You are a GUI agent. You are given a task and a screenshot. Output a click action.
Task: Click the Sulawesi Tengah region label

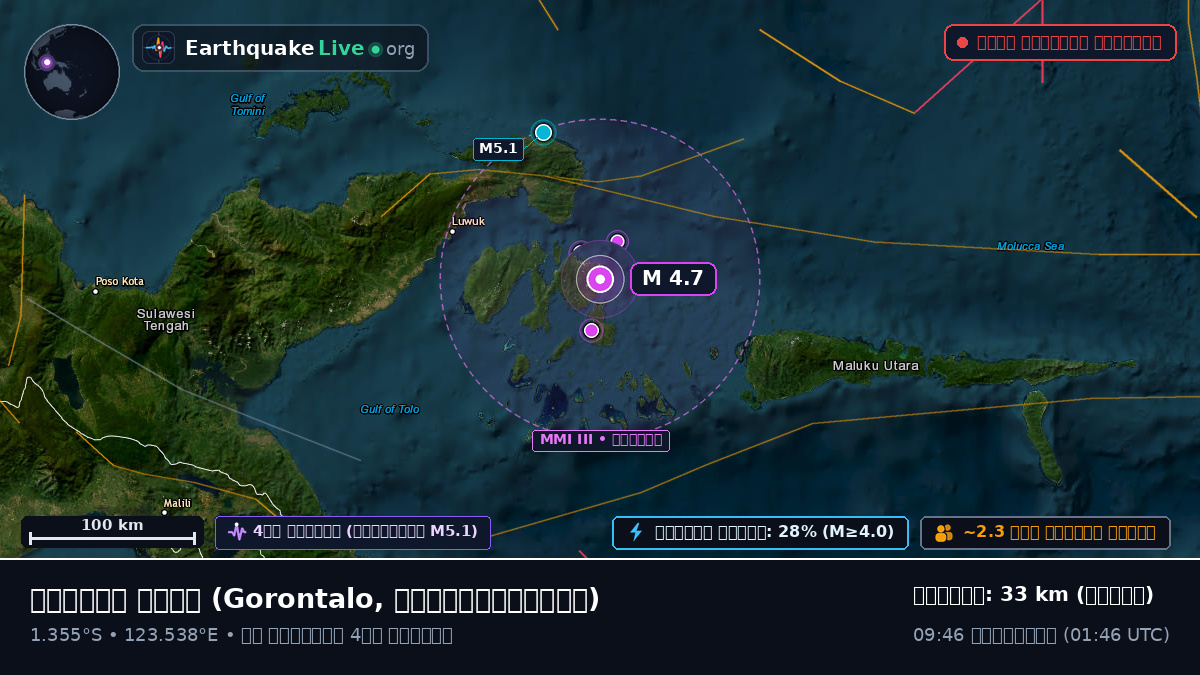click(166, 320)
